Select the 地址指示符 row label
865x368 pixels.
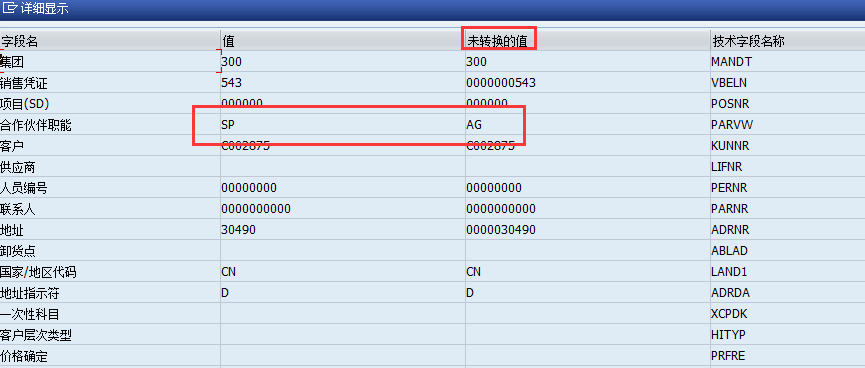30,293
